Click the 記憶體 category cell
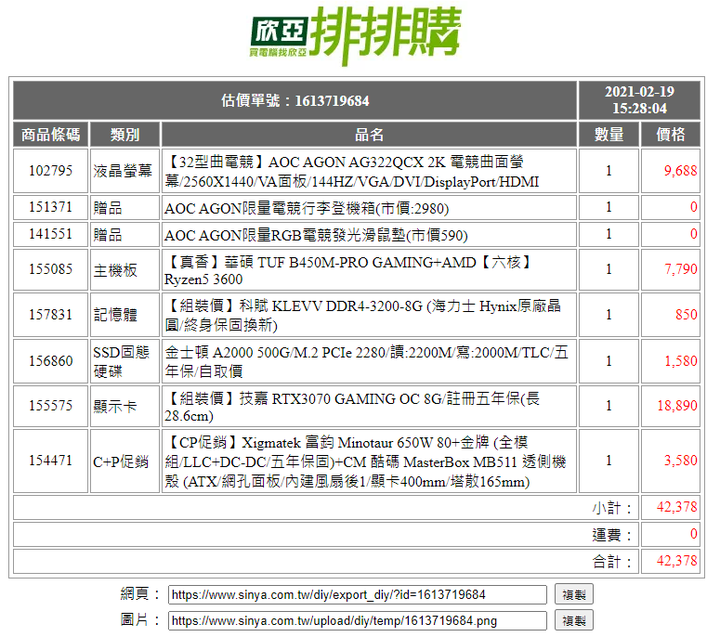The height and width of the screenshot is (637, 720). pyautogui.click(x=125, y=315)
